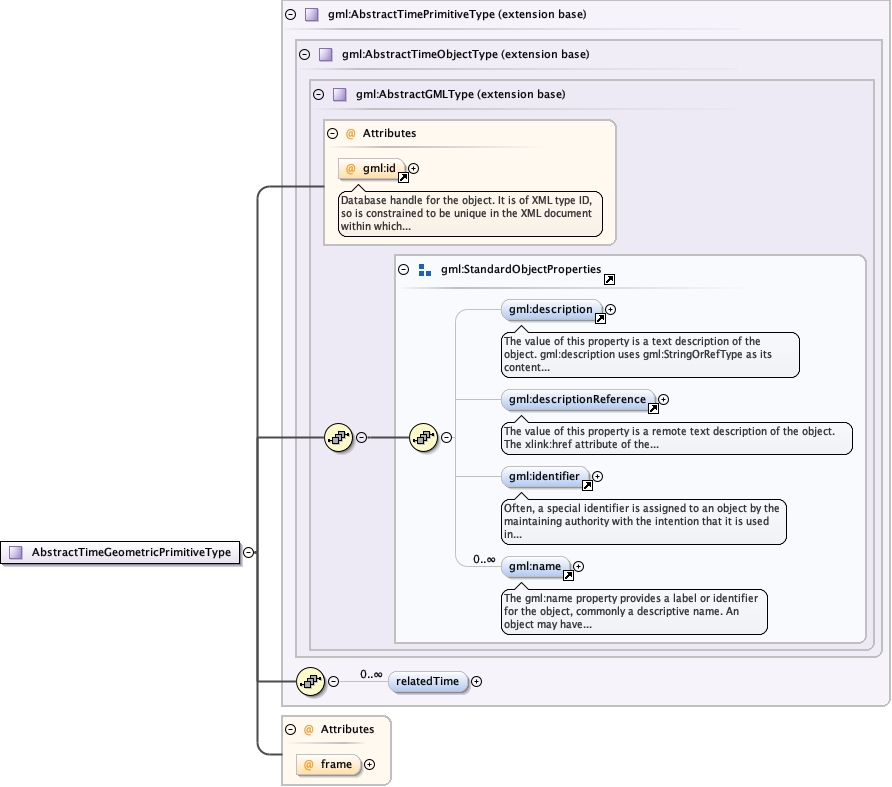Click the 0..∞ cardinality beside relatedTime

(371, 675)
